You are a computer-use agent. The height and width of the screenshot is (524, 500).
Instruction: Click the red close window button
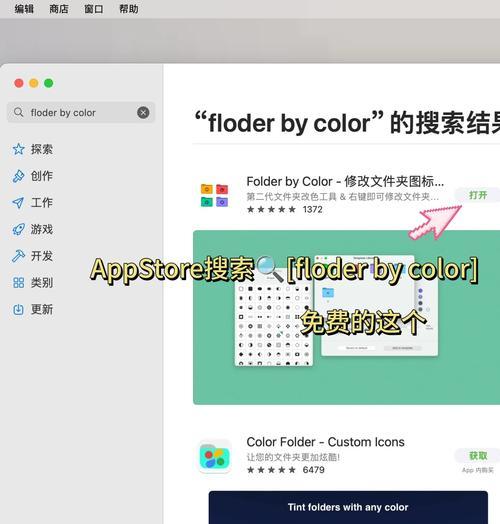[19, 83]
